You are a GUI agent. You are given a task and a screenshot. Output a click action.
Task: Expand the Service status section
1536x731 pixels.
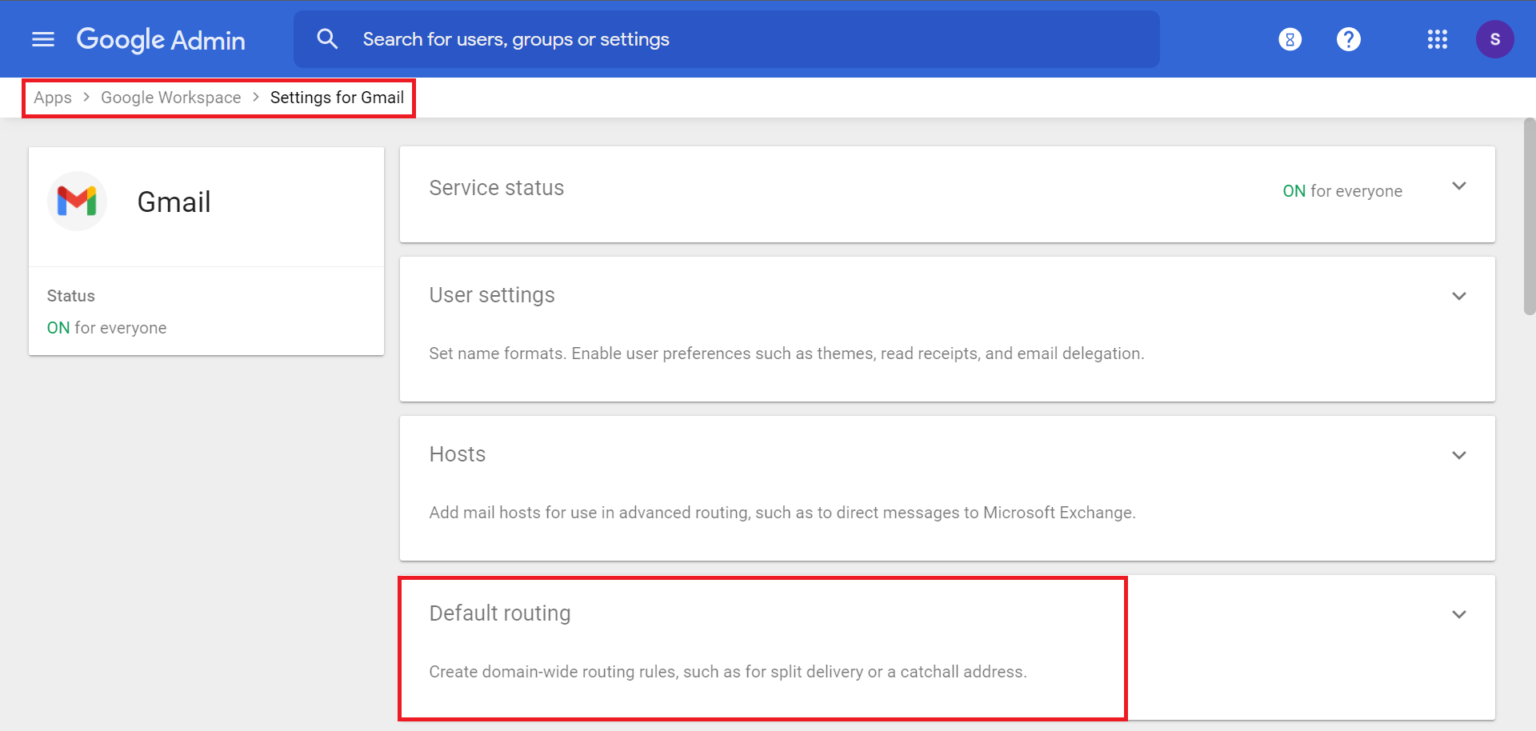click(x=1459, y=187)
